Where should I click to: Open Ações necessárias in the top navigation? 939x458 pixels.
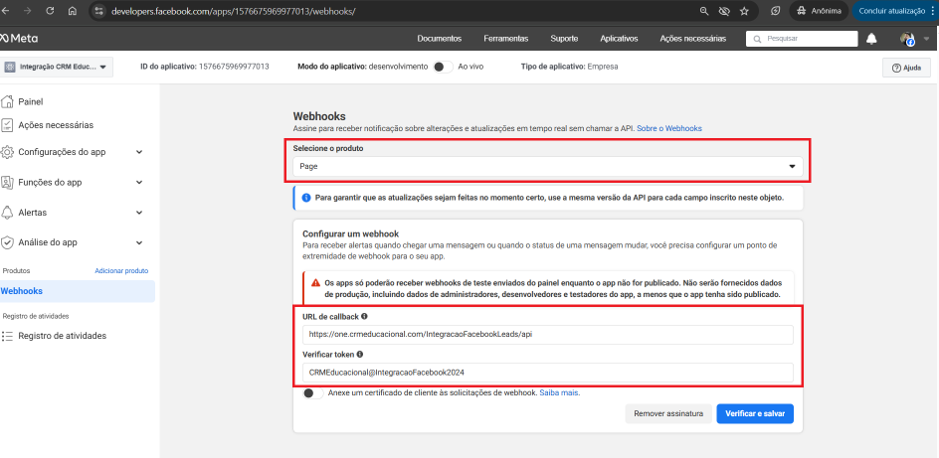pyautogui.click(x=693, y=38)
